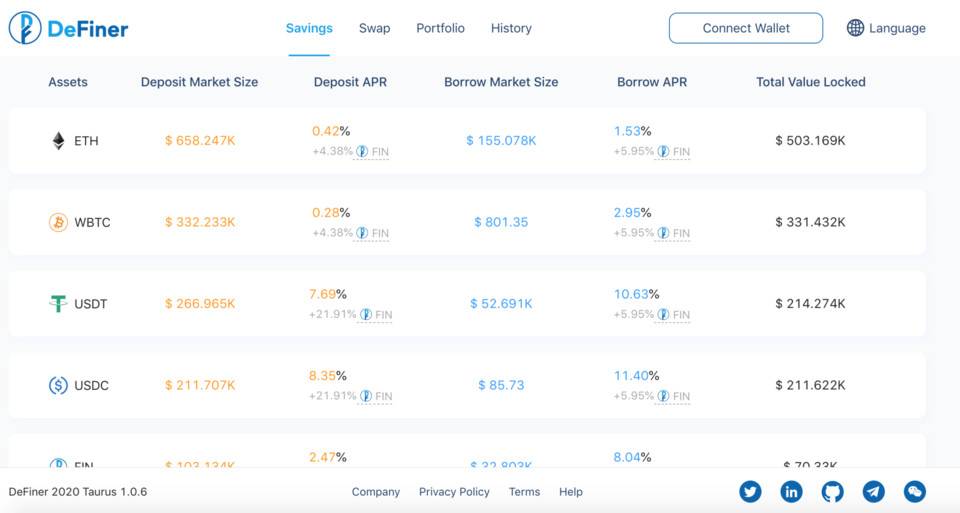
Task: Click USDC borrow APR 11.40%
Action: point(637,375)
